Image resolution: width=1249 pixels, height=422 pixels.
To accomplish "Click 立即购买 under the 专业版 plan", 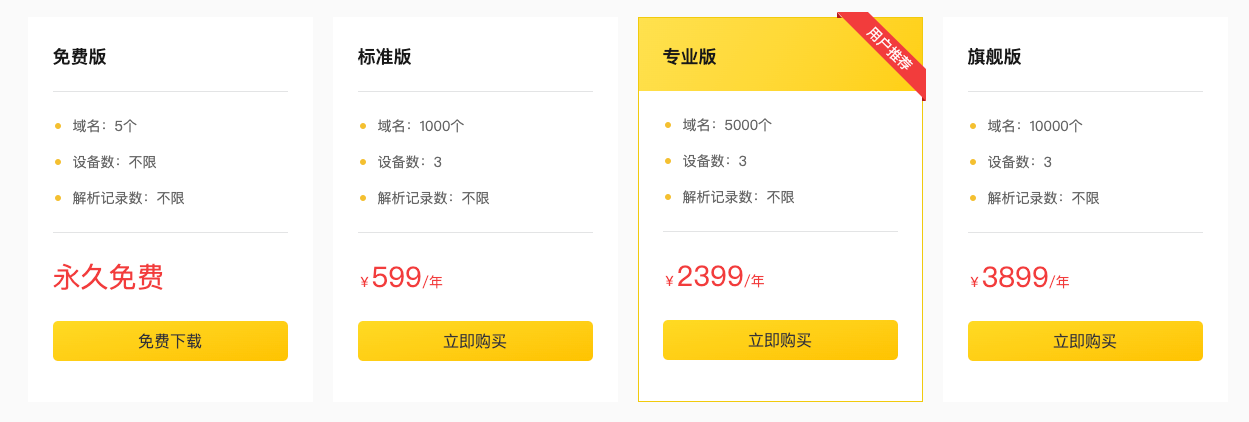I will coord(780,340).
